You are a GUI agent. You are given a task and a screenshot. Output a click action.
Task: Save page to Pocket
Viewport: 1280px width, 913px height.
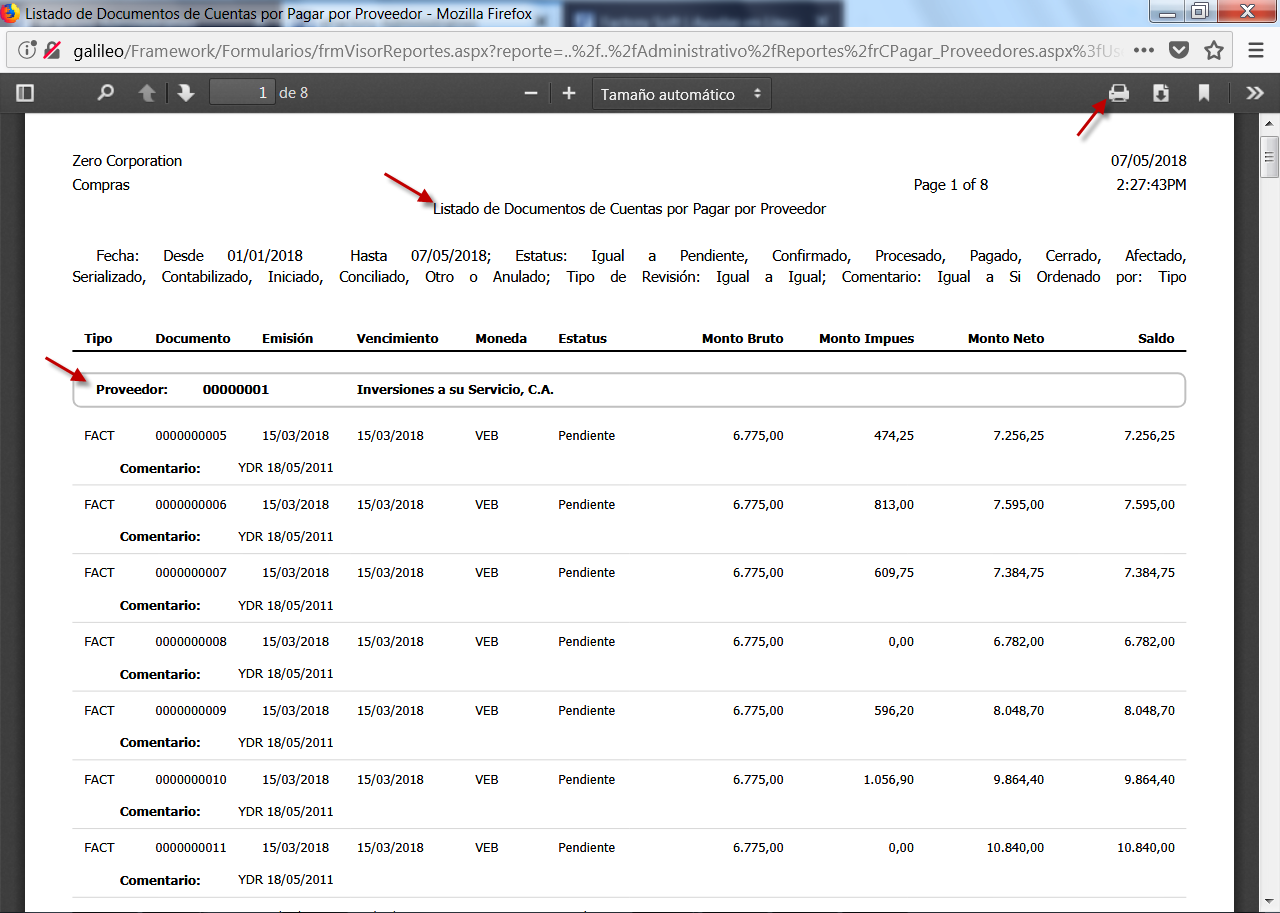(x=1179, y=50)
